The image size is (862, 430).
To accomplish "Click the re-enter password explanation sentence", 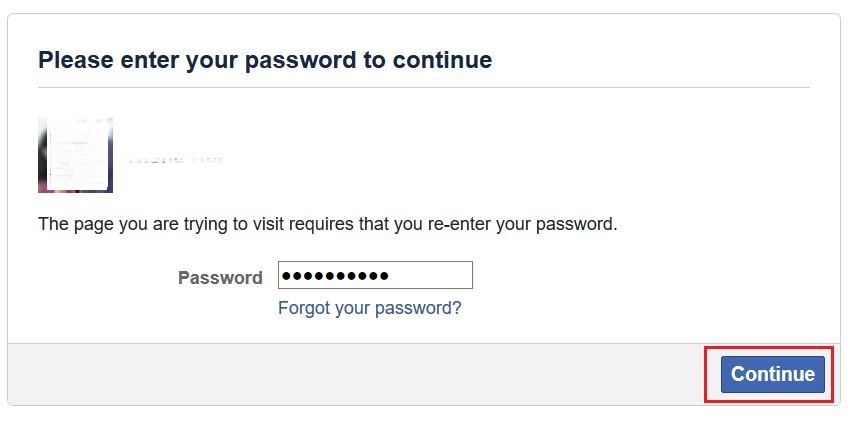I will pyautogui.click(x=328, y=224).
